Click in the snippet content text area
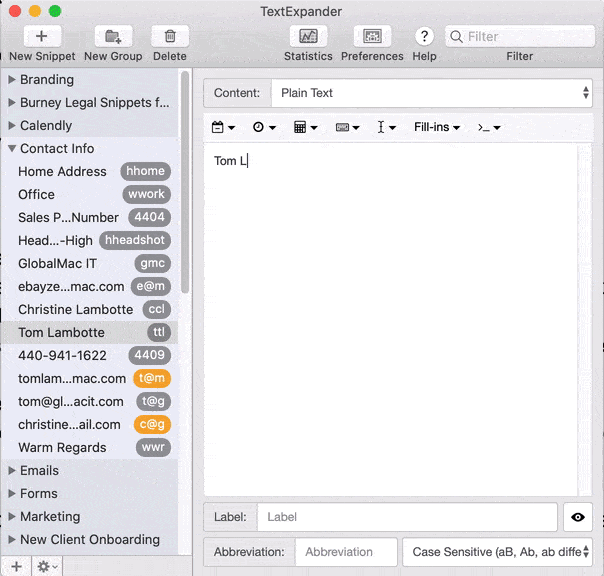 click(x=391, y=320)
